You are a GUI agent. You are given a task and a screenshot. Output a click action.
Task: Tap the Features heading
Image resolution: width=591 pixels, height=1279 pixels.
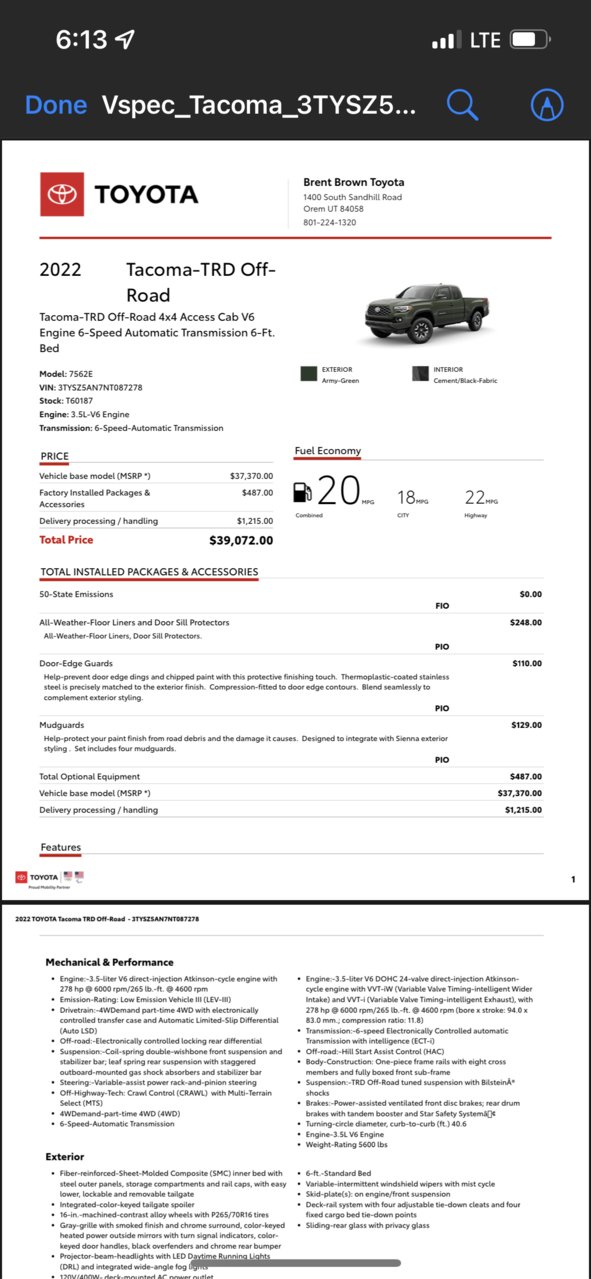(61, 848)
